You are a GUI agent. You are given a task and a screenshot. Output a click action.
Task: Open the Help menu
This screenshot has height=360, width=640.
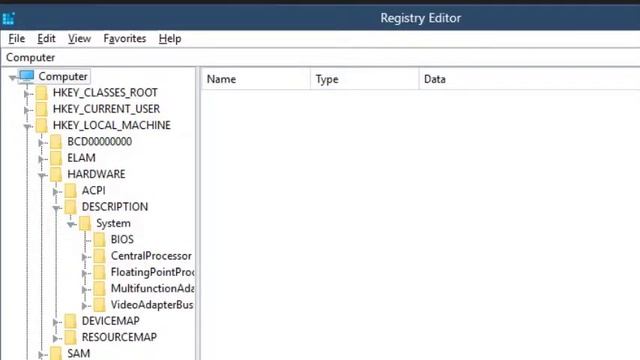point(170,39)
